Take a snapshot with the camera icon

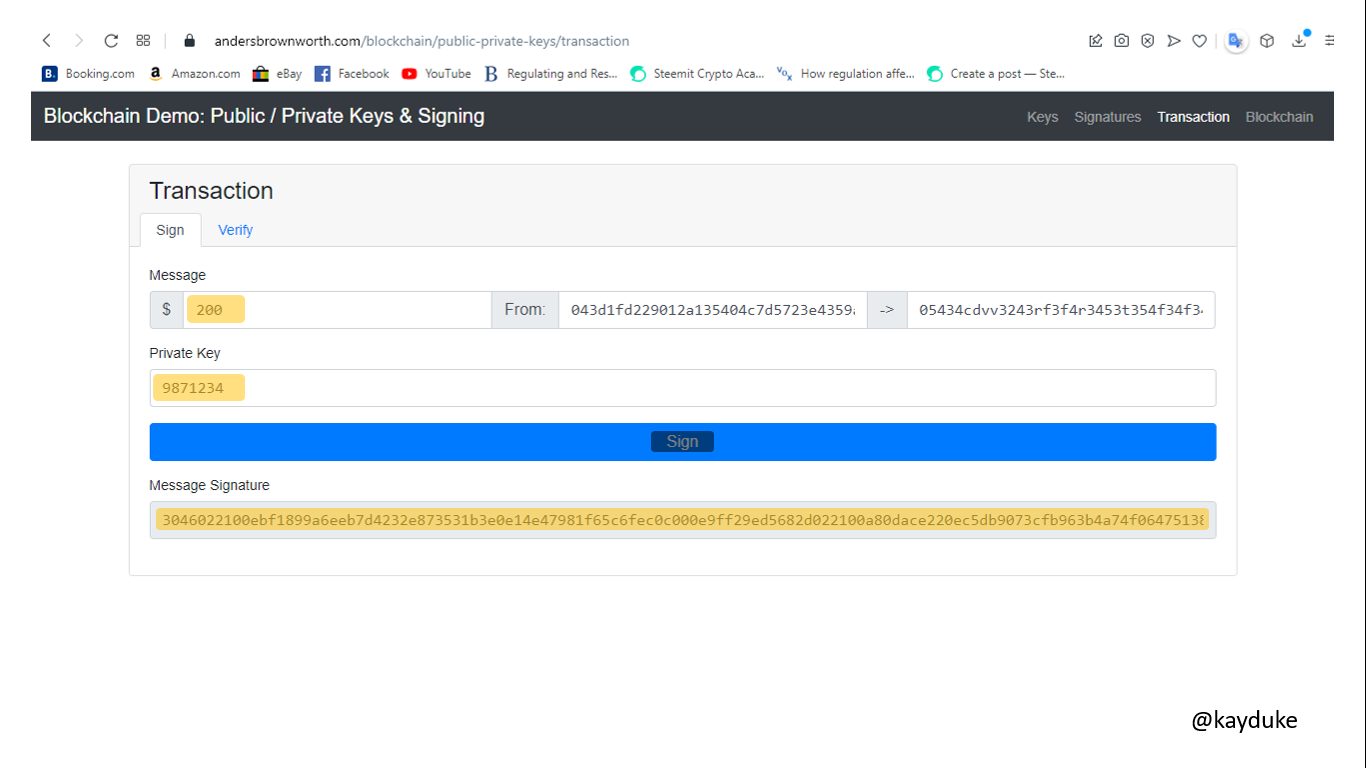click(x=1121, y=41)
